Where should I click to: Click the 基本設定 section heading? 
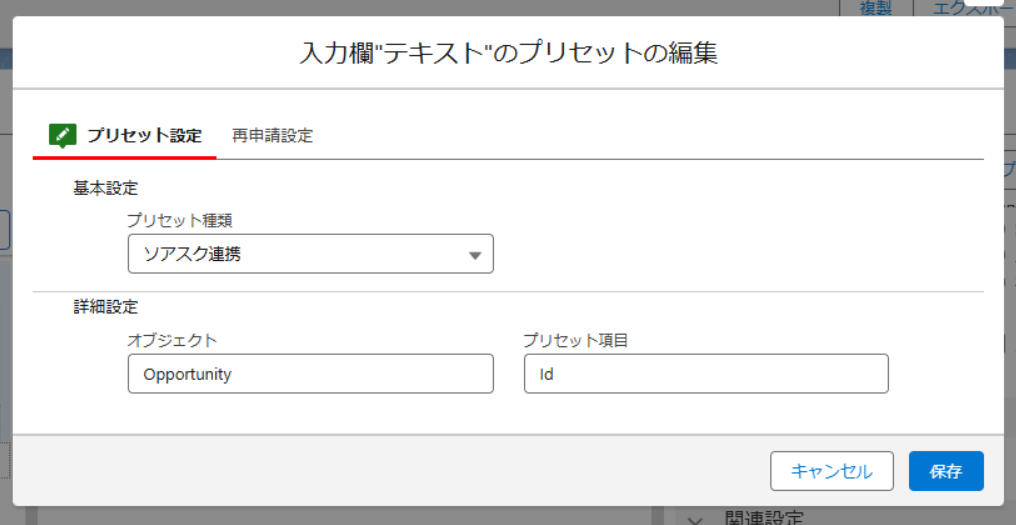pyautogui.click(x=106, y=189)
